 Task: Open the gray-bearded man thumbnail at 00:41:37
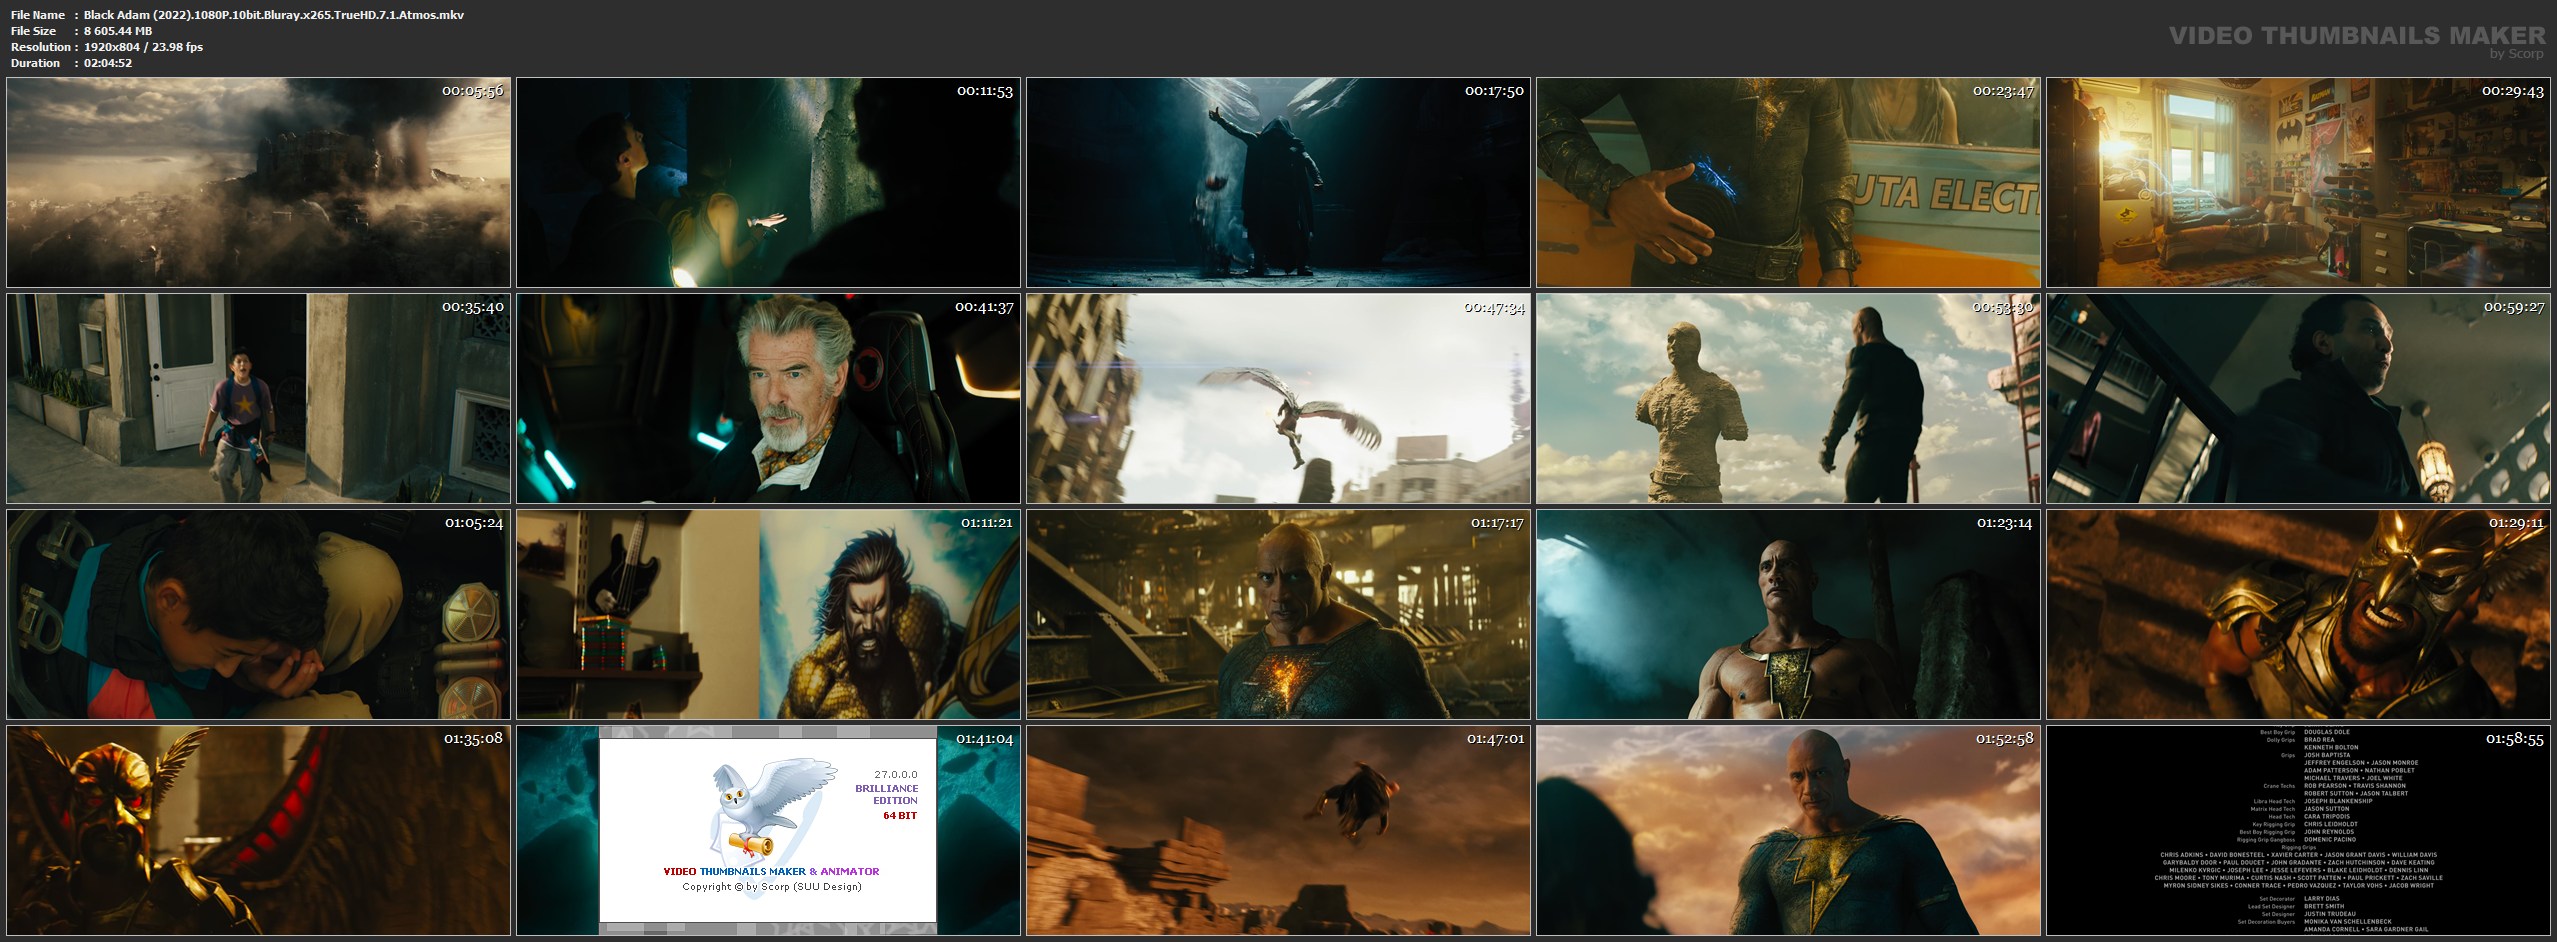point(768,398)
